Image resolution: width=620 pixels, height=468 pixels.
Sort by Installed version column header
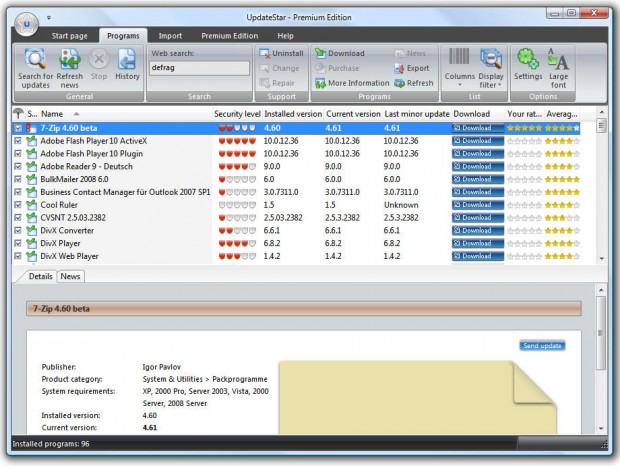coord(293,114)
